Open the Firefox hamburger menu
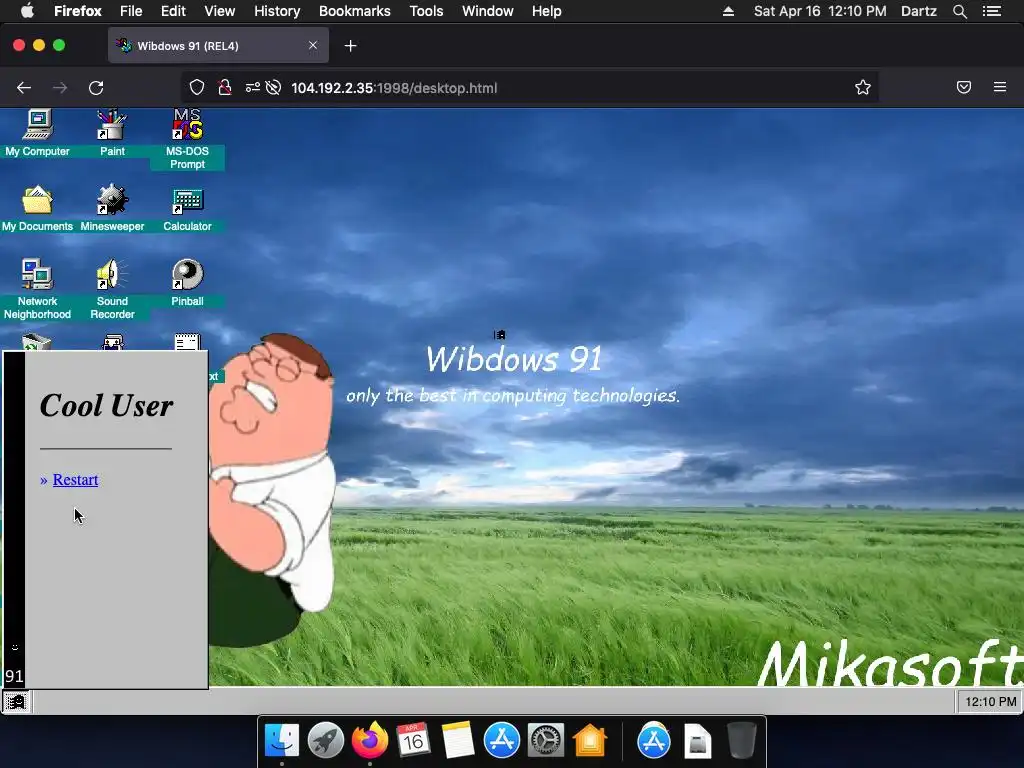The image size is (1024, 768). click(1000, 87)
